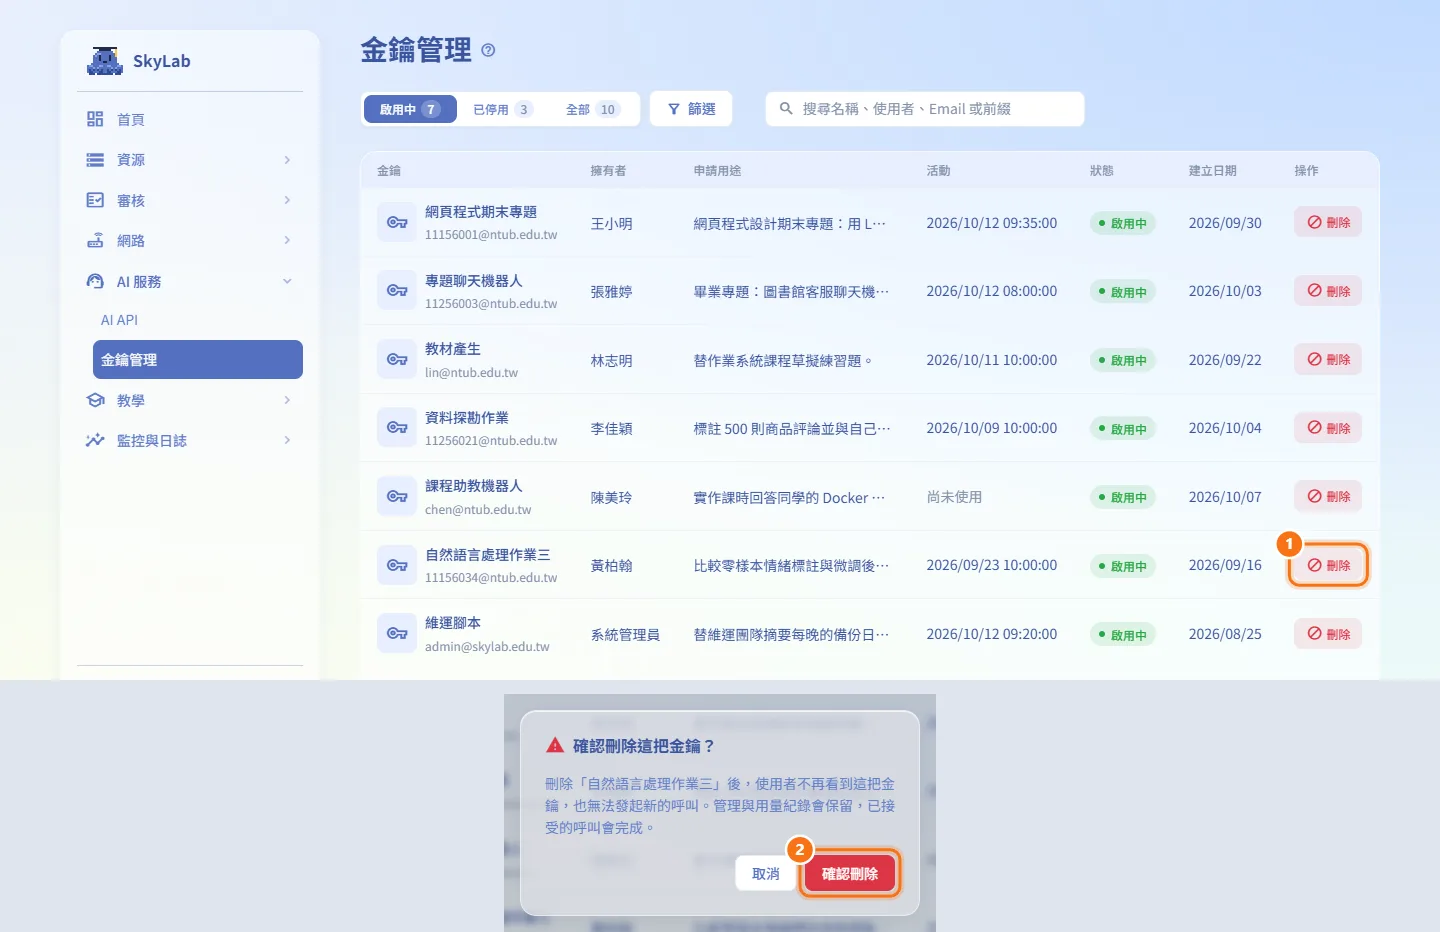Click the 監控與日誌 chart icon
The height and width of the screenshot is (932, 1440).
click(95, 440)
